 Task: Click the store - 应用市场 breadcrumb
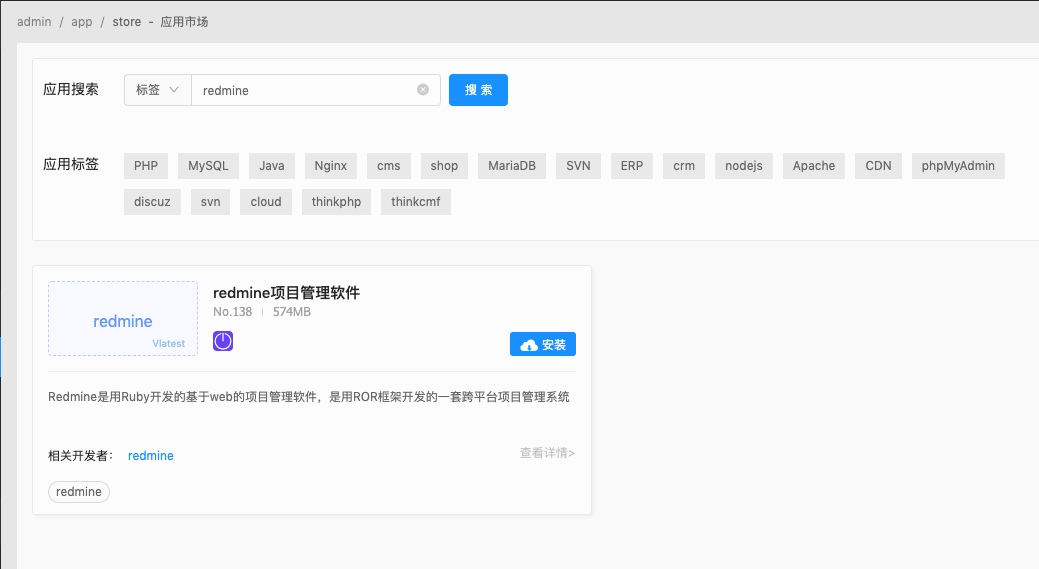tap(160, 22)
